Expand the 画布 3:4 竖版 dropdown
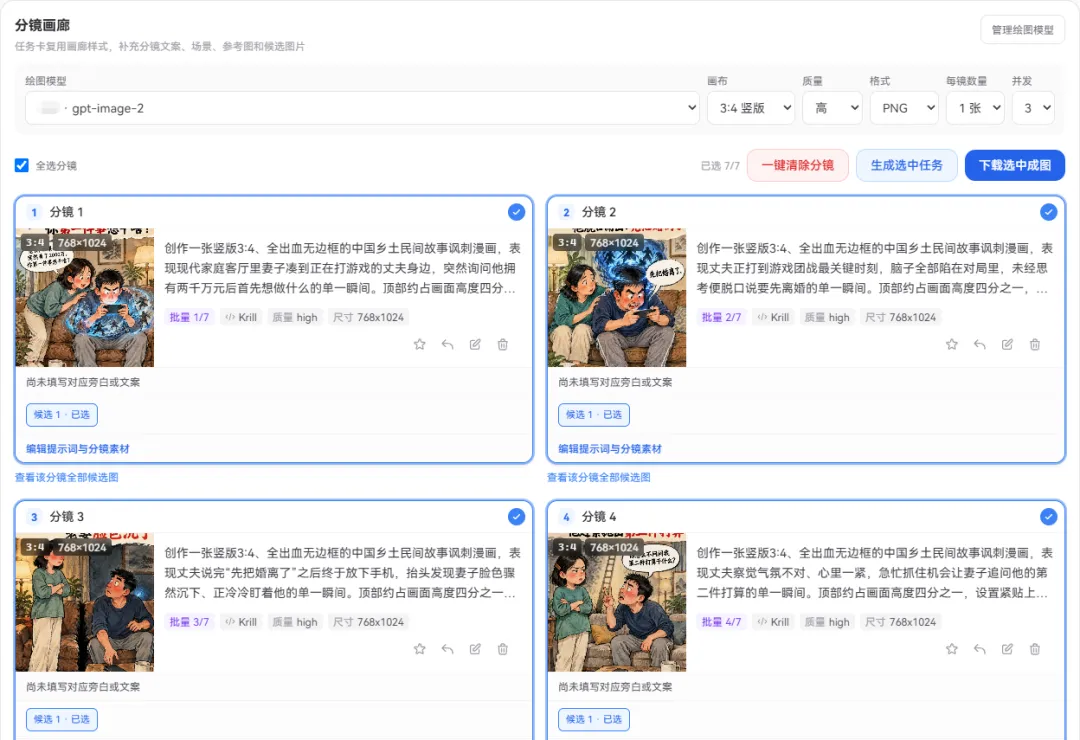Screen dimensions: 1080x740 [x=751, y=108]
